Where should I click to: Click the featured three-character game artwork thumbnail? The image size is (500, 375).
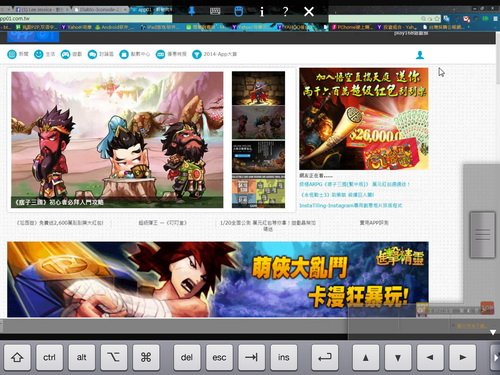coord(117,140)
